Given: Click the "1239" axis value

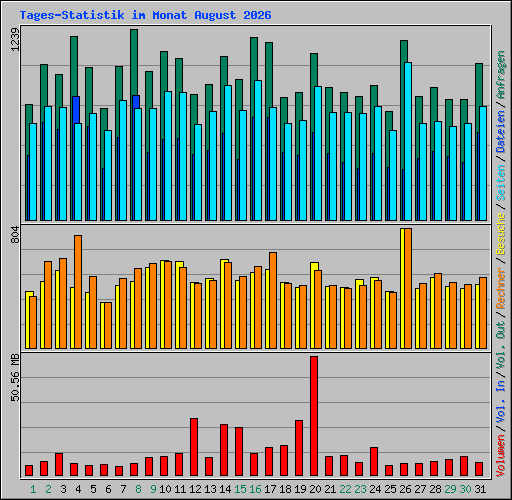Looking at the screenshot, I should pos(15,40).
